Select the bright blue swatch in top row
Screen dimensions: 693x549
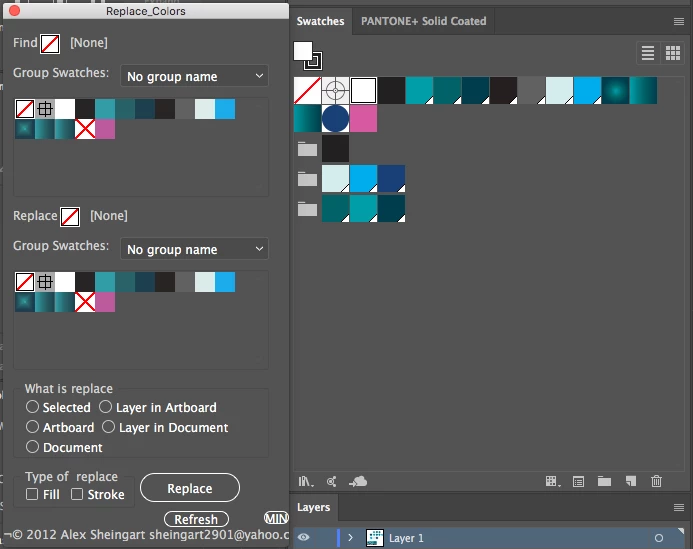(587, 91)
